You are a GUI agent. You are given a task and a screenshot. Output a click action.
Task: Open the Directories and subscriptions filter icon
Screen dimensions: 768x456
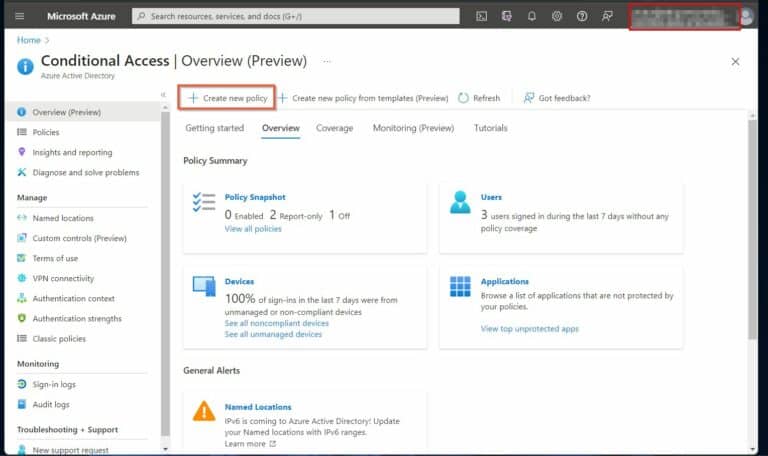(x=506, y=16)
